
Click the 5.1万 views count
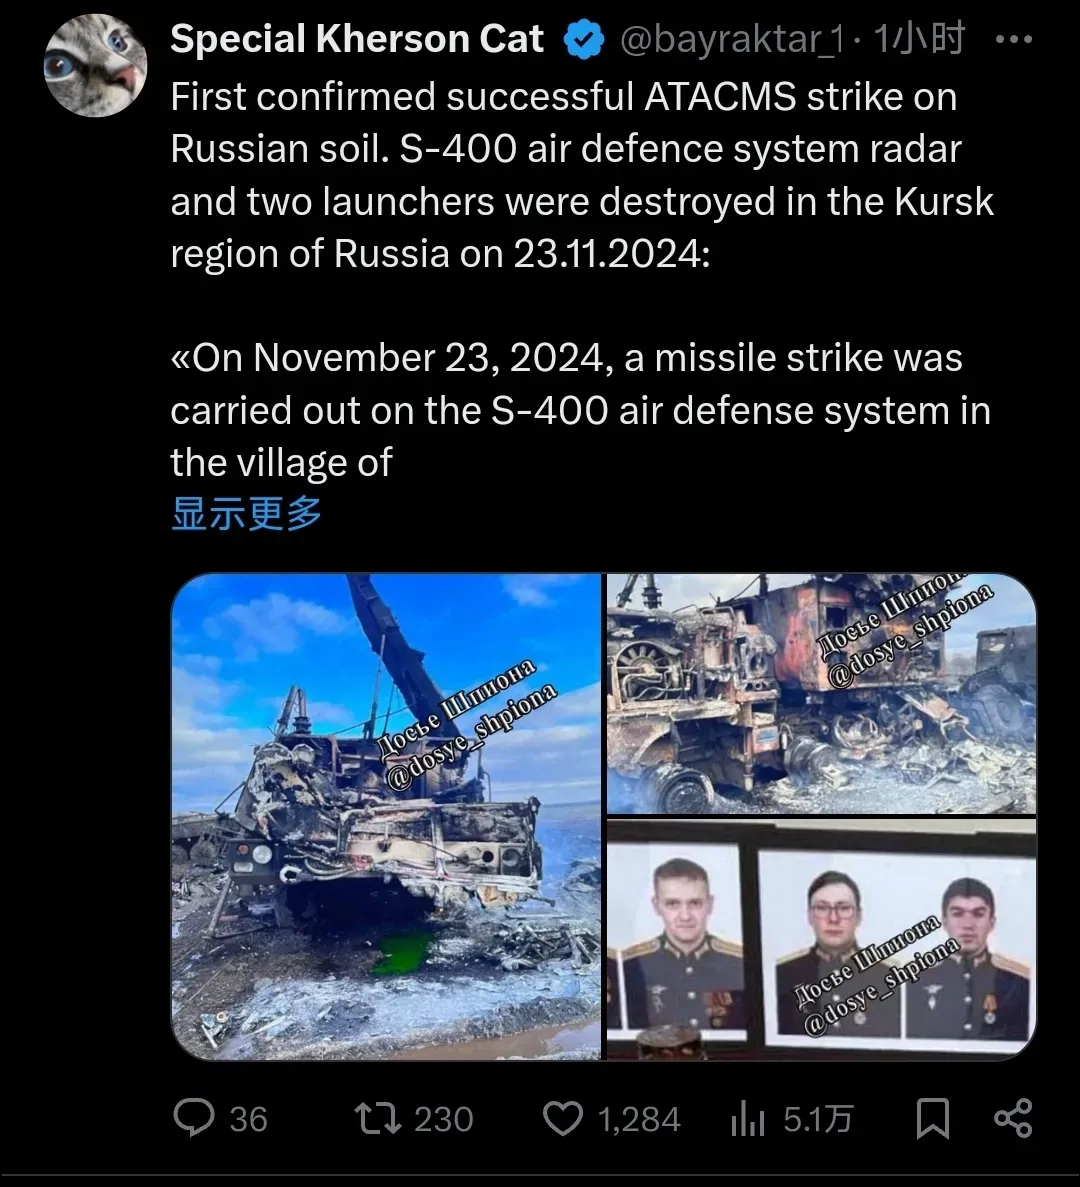[818, 1120]
